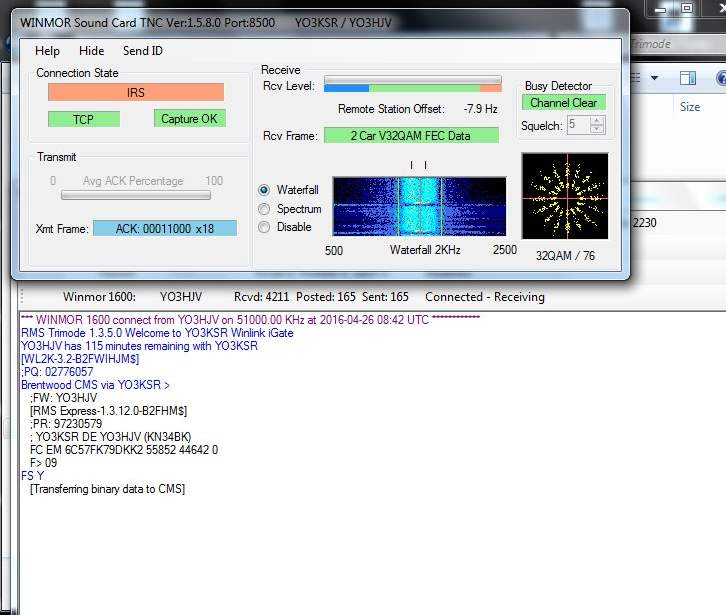
Task: Click the waterfall 2500 frequency label
Action: pos(505,250)
